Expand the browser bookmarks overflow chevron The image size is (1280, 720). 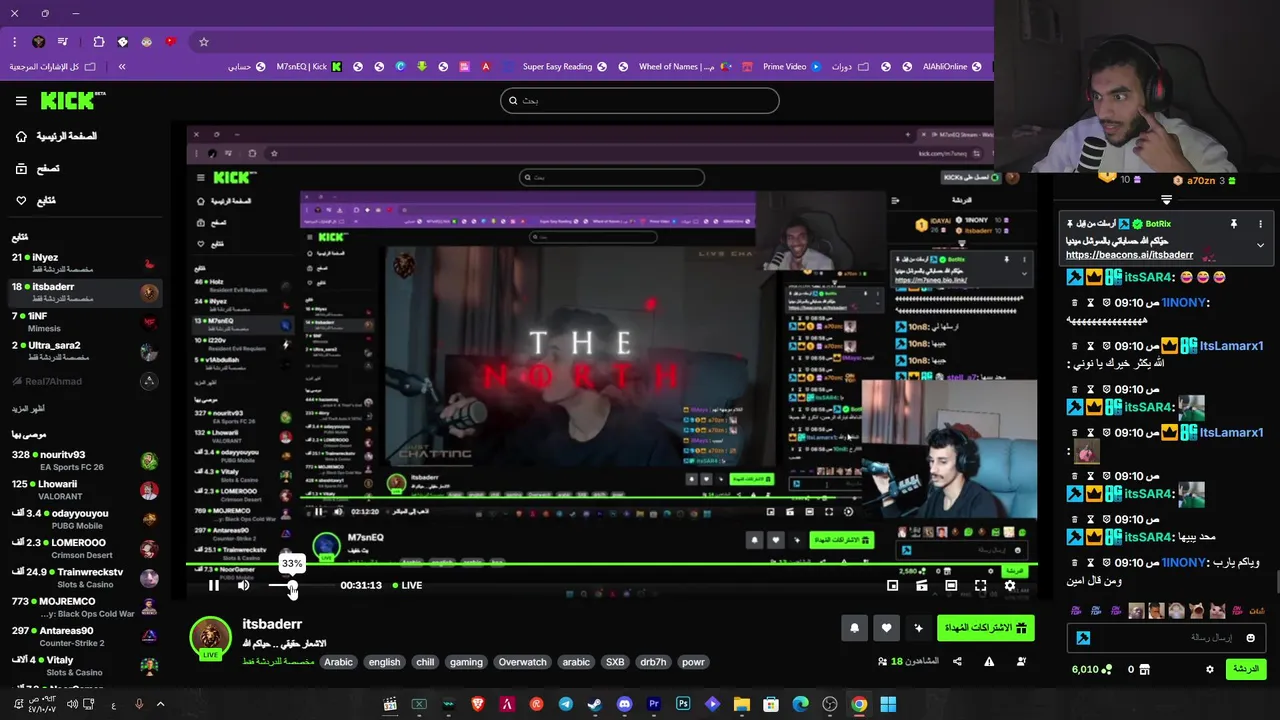(122, 67)
